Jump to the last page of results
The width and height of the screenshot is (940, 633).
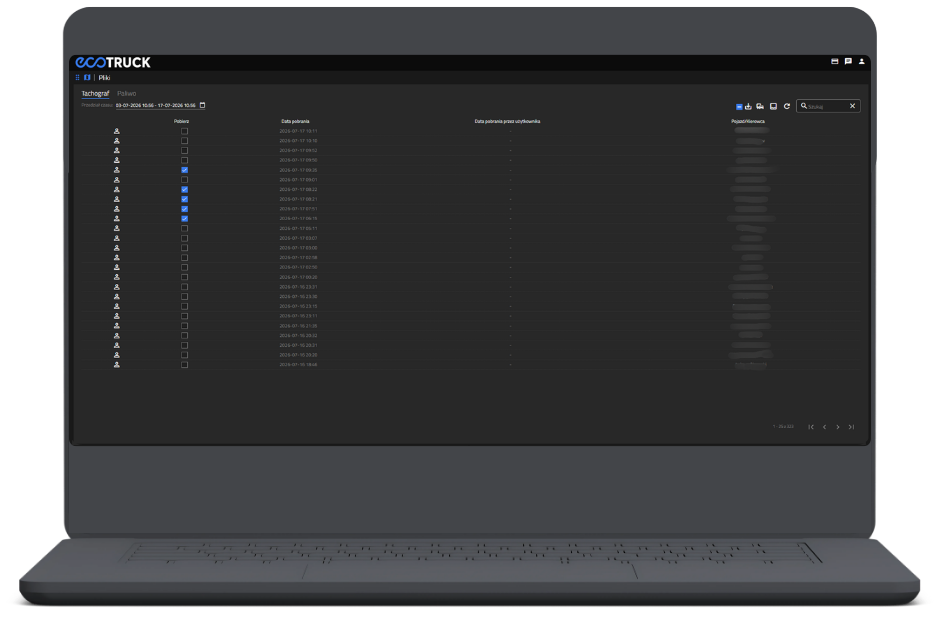(851, 427)
